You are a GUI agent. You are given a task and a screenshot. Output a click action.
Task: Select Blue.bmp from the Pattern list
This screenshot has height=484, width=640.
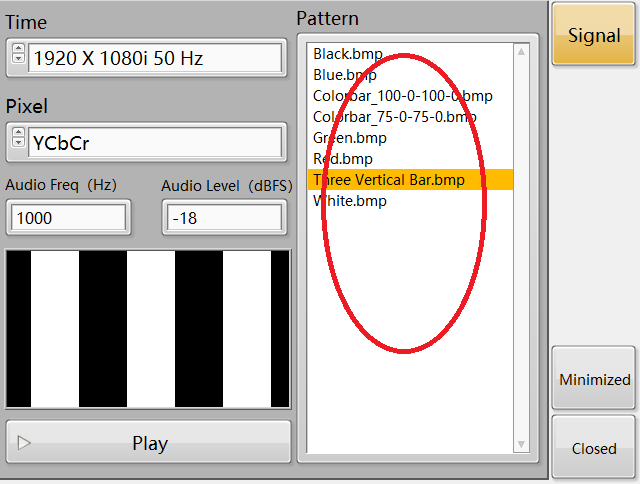pyautogui.click(x=344, y=75)
